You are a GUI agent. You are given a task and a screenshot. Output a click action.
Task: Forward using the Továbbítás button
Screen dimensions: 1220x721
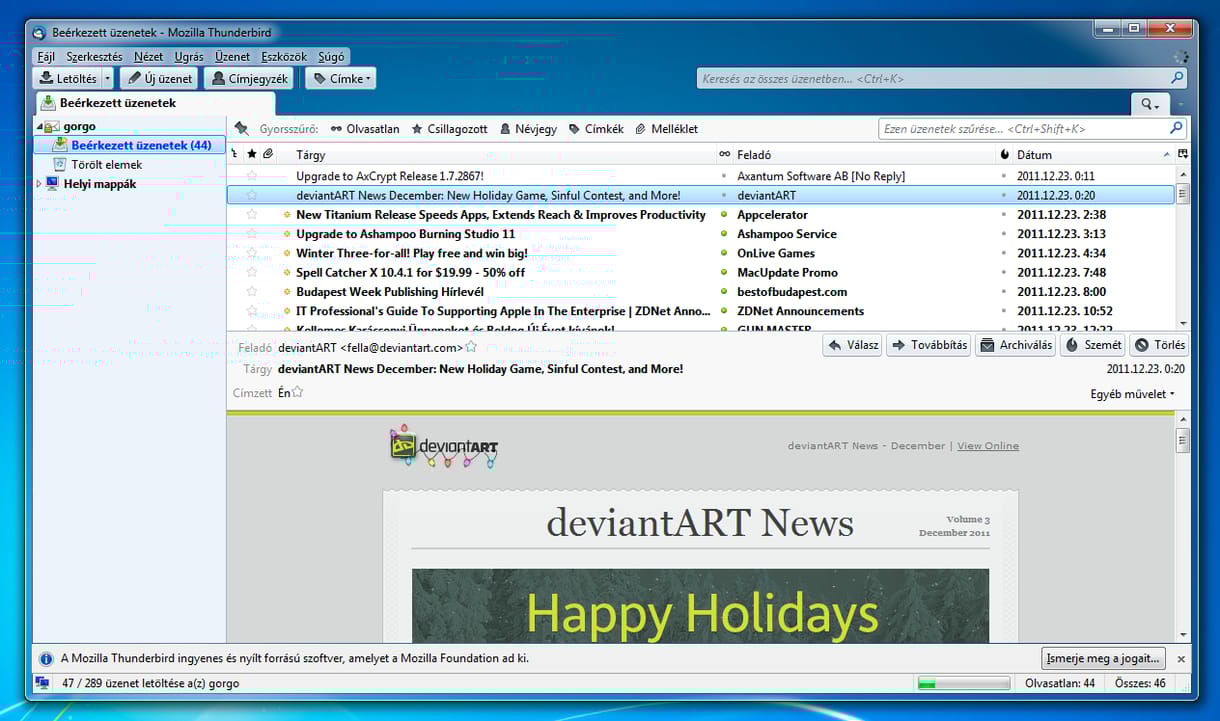click(929, 345)
